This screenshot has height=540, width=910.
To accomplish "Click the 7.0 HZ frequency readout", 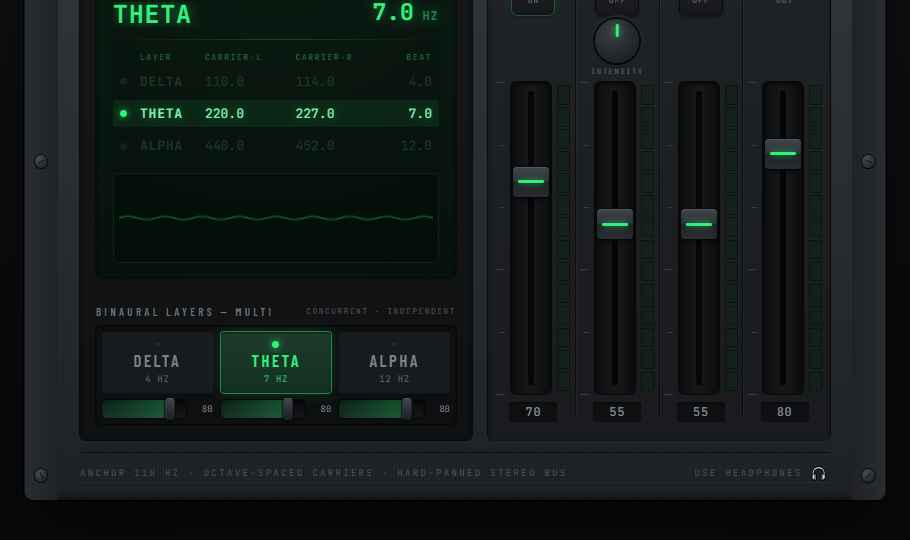I will coord(405,13).
